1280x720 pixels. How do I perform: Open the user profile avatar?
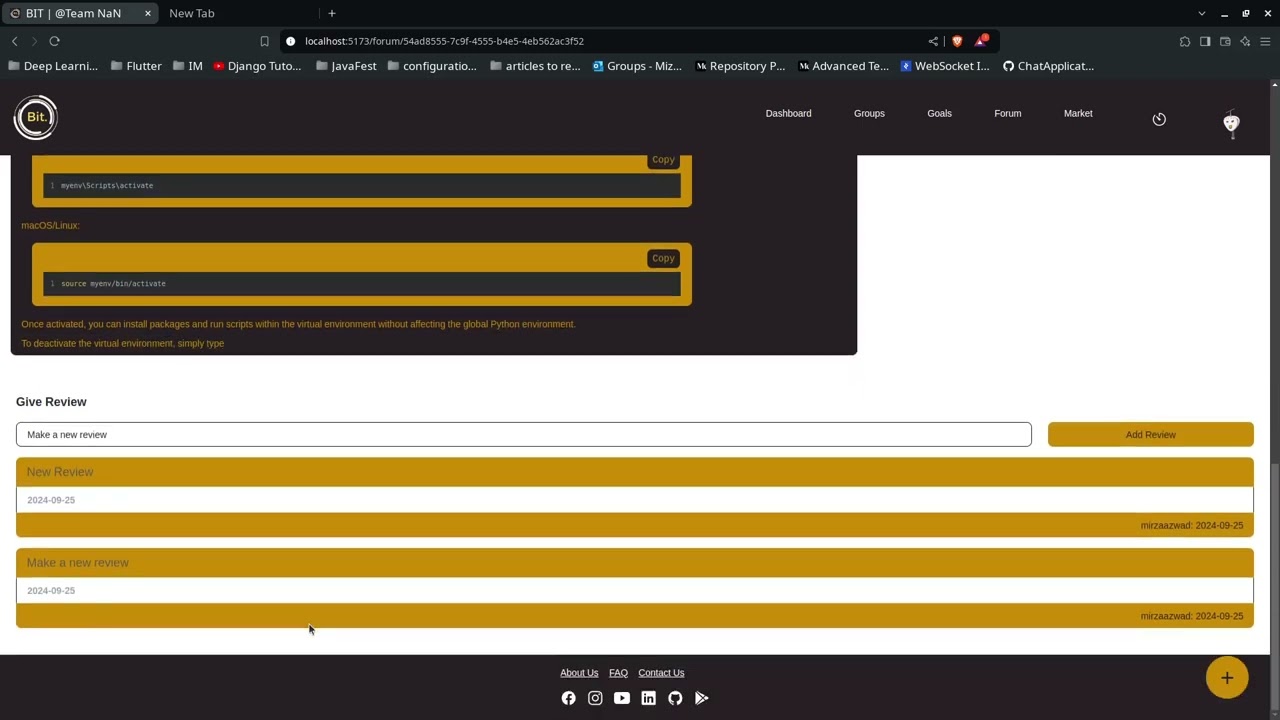click(1231, 123)
